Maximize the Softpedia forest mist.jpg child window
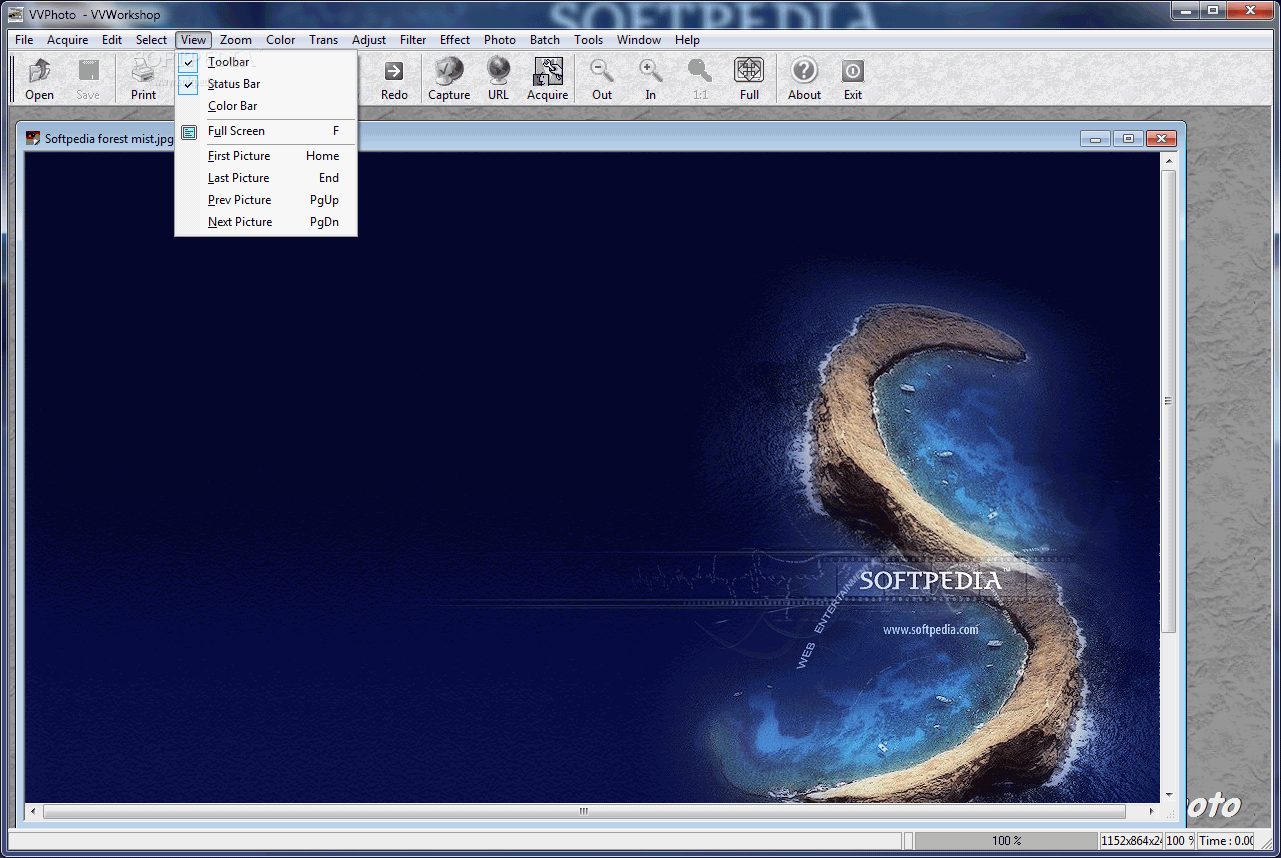1281x858 pixels. click(1128, 139)
